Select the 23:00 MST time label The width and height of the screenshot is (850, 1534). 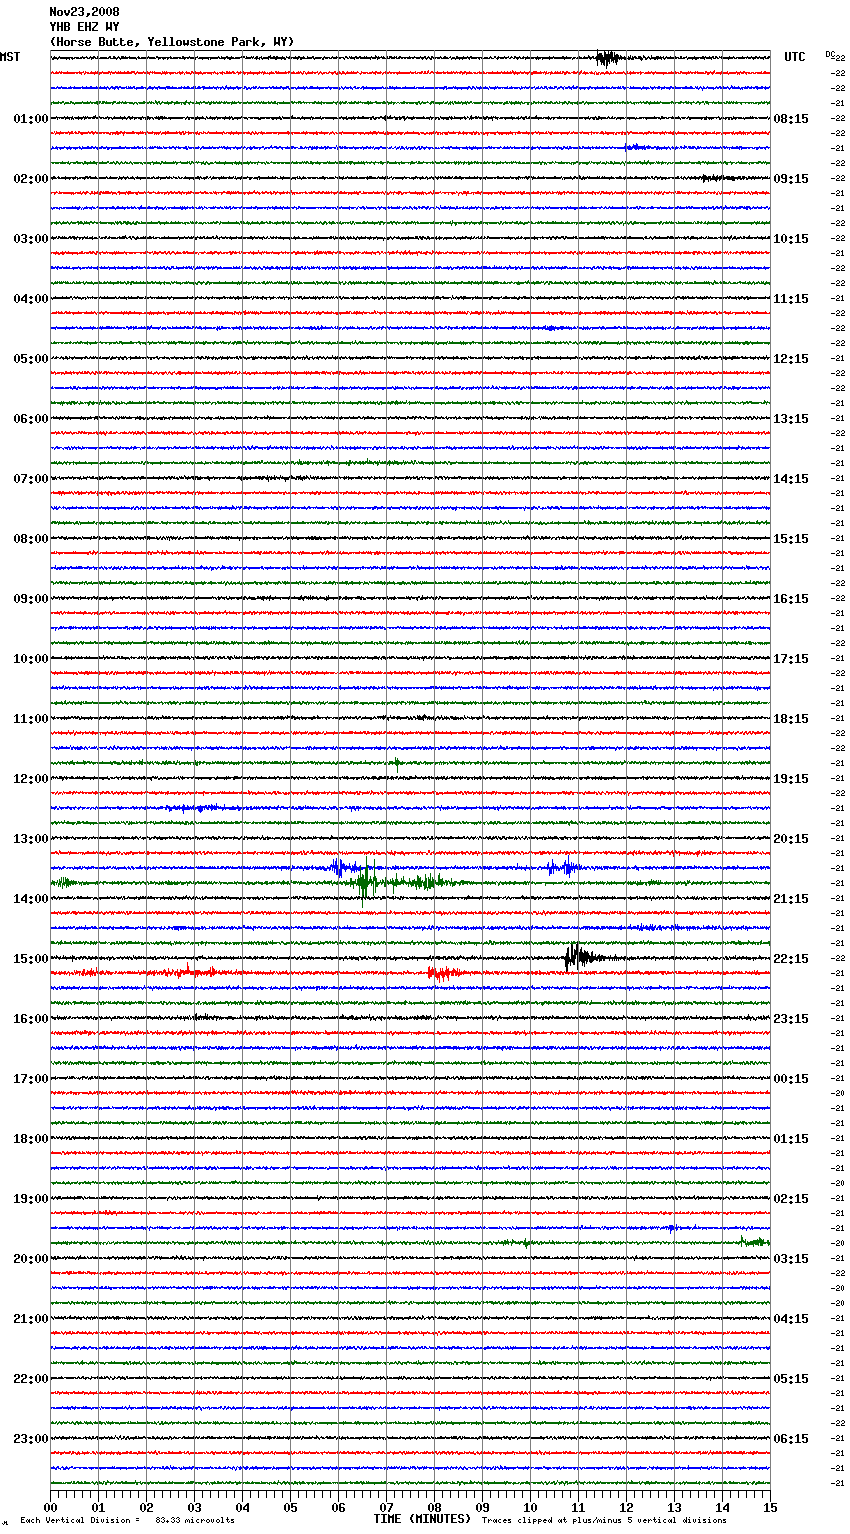tap(31, 1439)
